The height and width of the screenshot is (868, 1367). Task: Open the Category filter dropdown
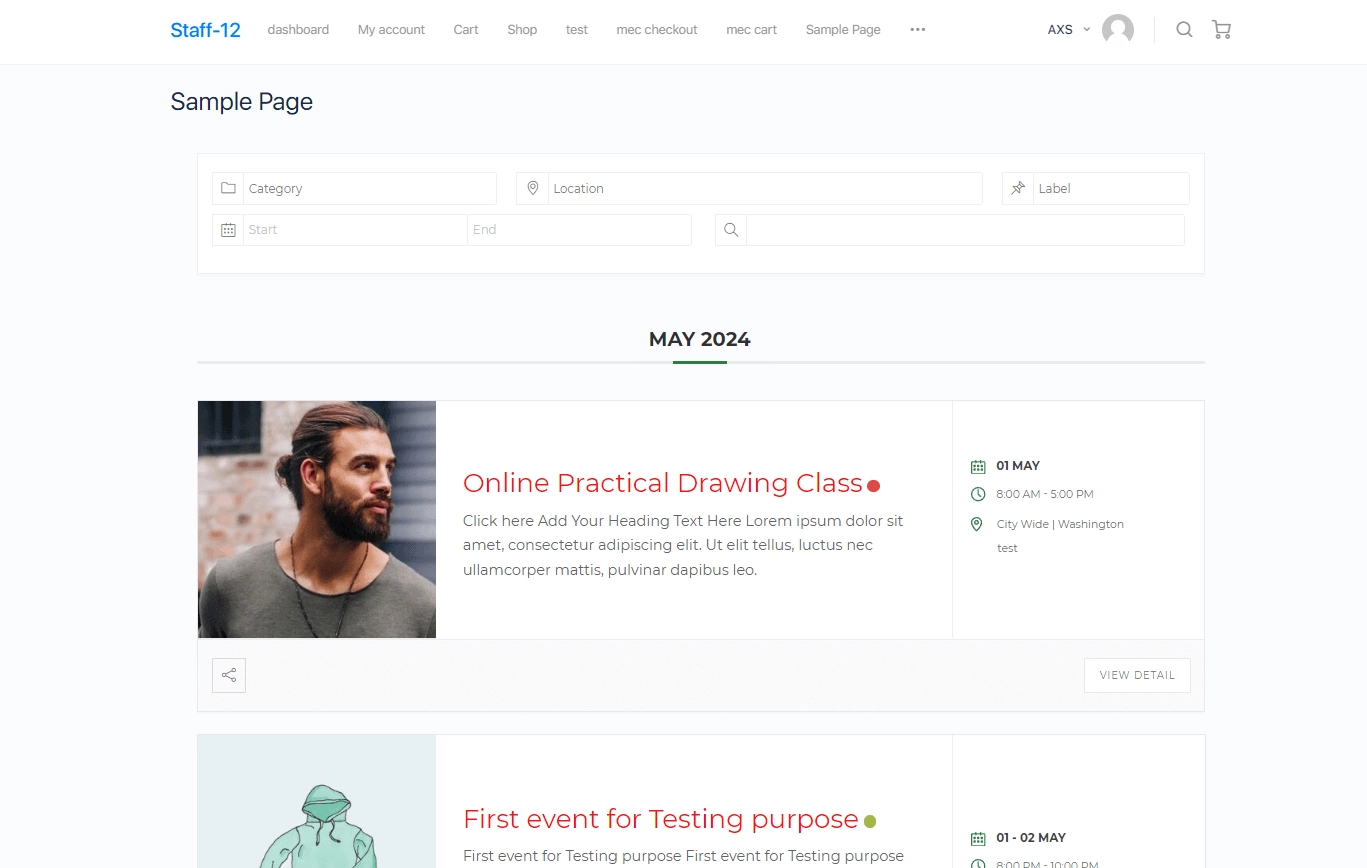coord(370,188)
